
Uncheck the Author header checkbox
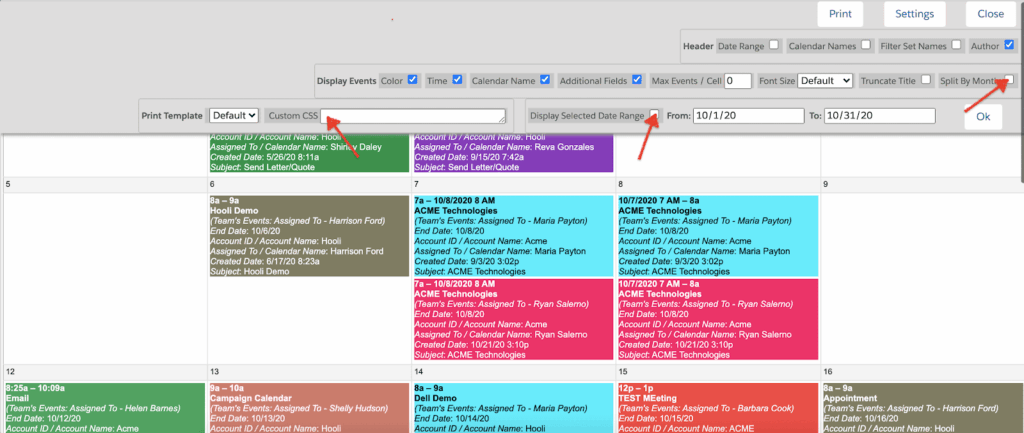1009,46
